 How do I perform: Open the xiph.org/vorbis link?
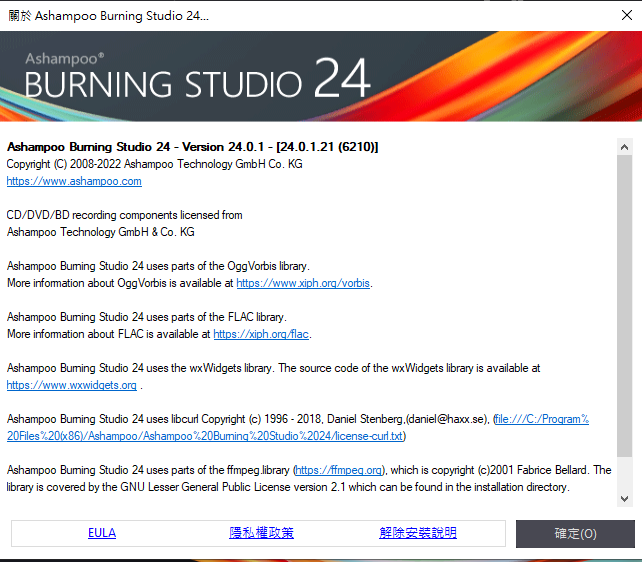303,283
